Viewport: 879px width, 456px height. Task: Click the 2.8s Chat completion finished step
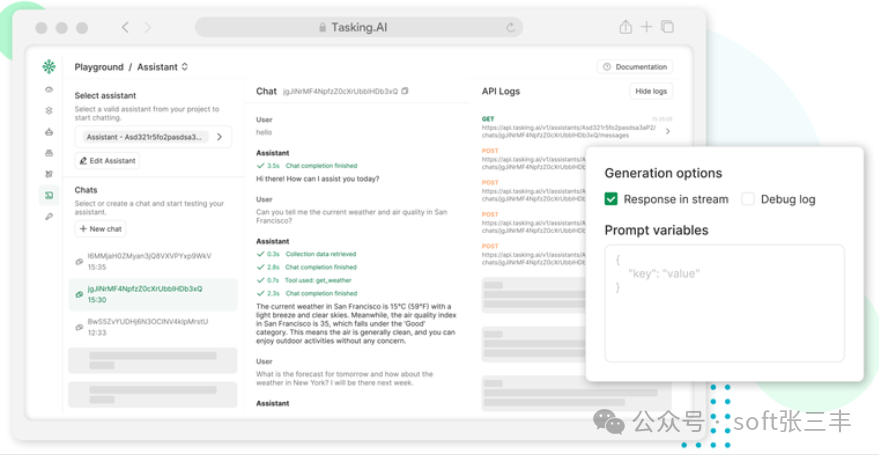pyautogui.click(x=307, y=267)
